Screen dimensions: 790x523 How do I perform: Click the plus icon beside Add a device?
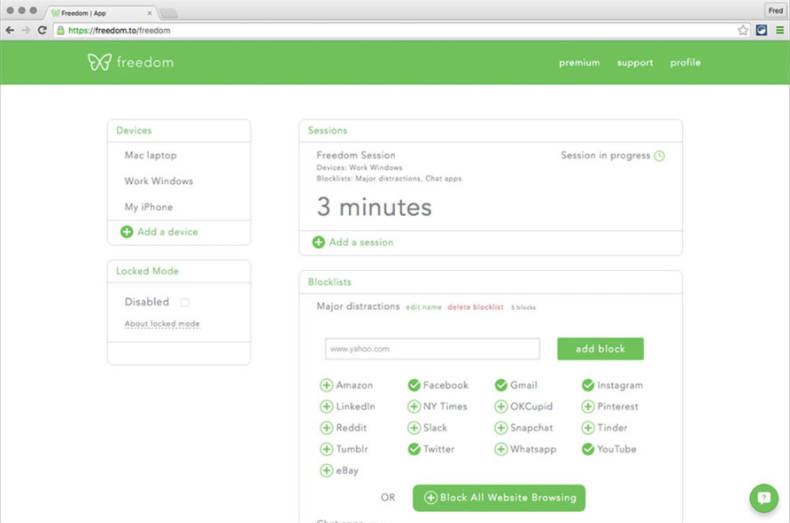coord(126,232)
